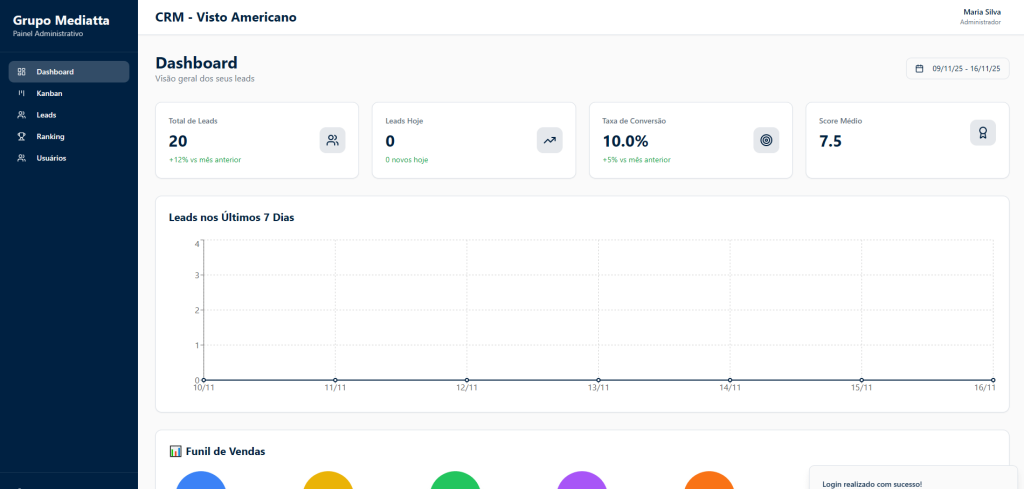Go to the Kanban menu item

click(x=50, y=93)
